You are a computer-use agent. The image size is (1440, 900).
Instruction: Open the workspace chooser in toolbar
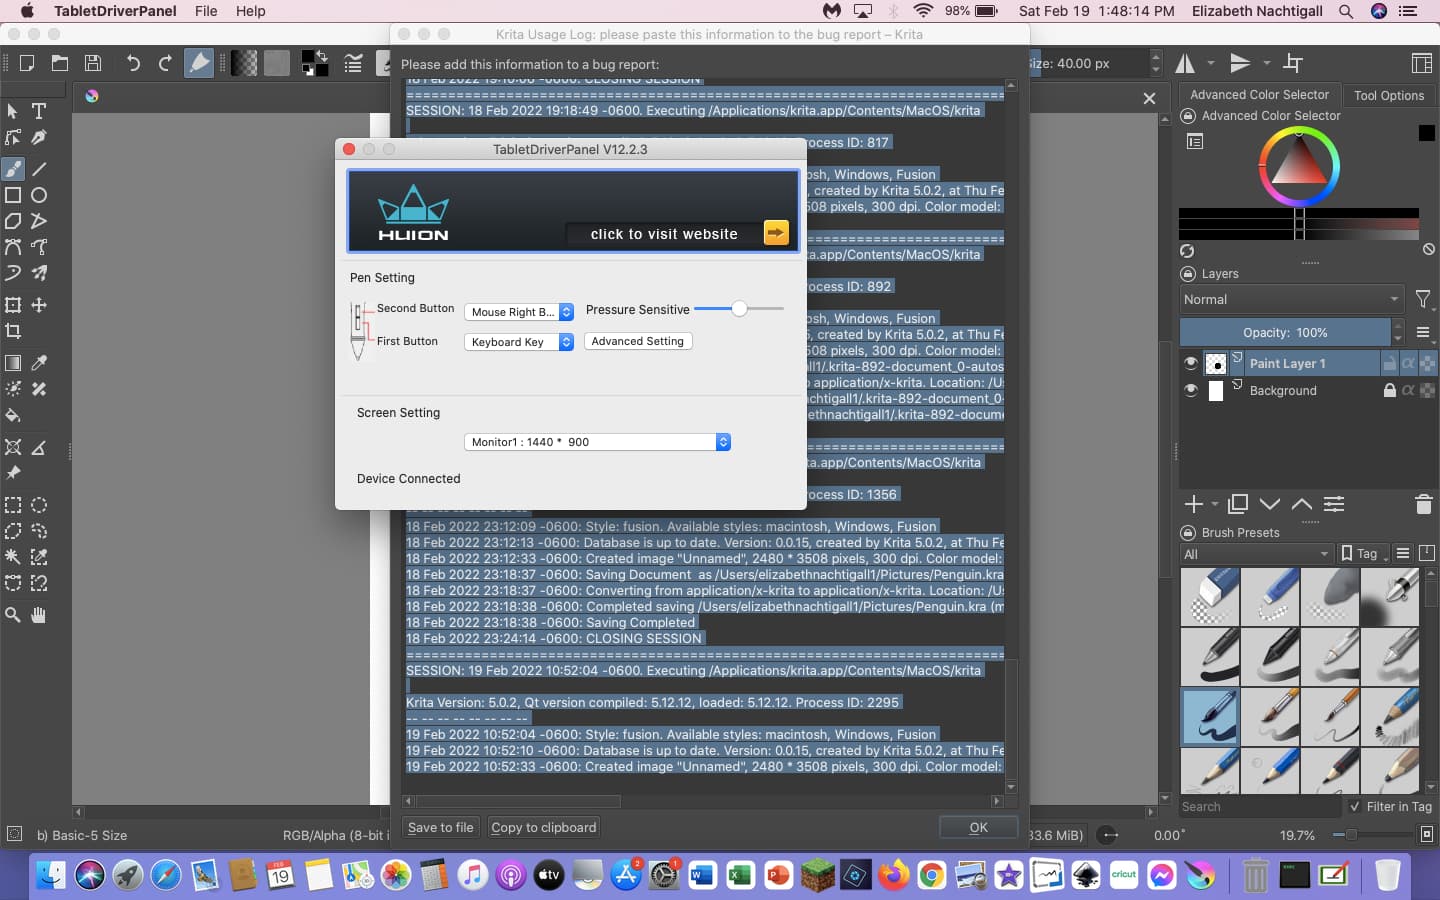[x=1421, y=63]
